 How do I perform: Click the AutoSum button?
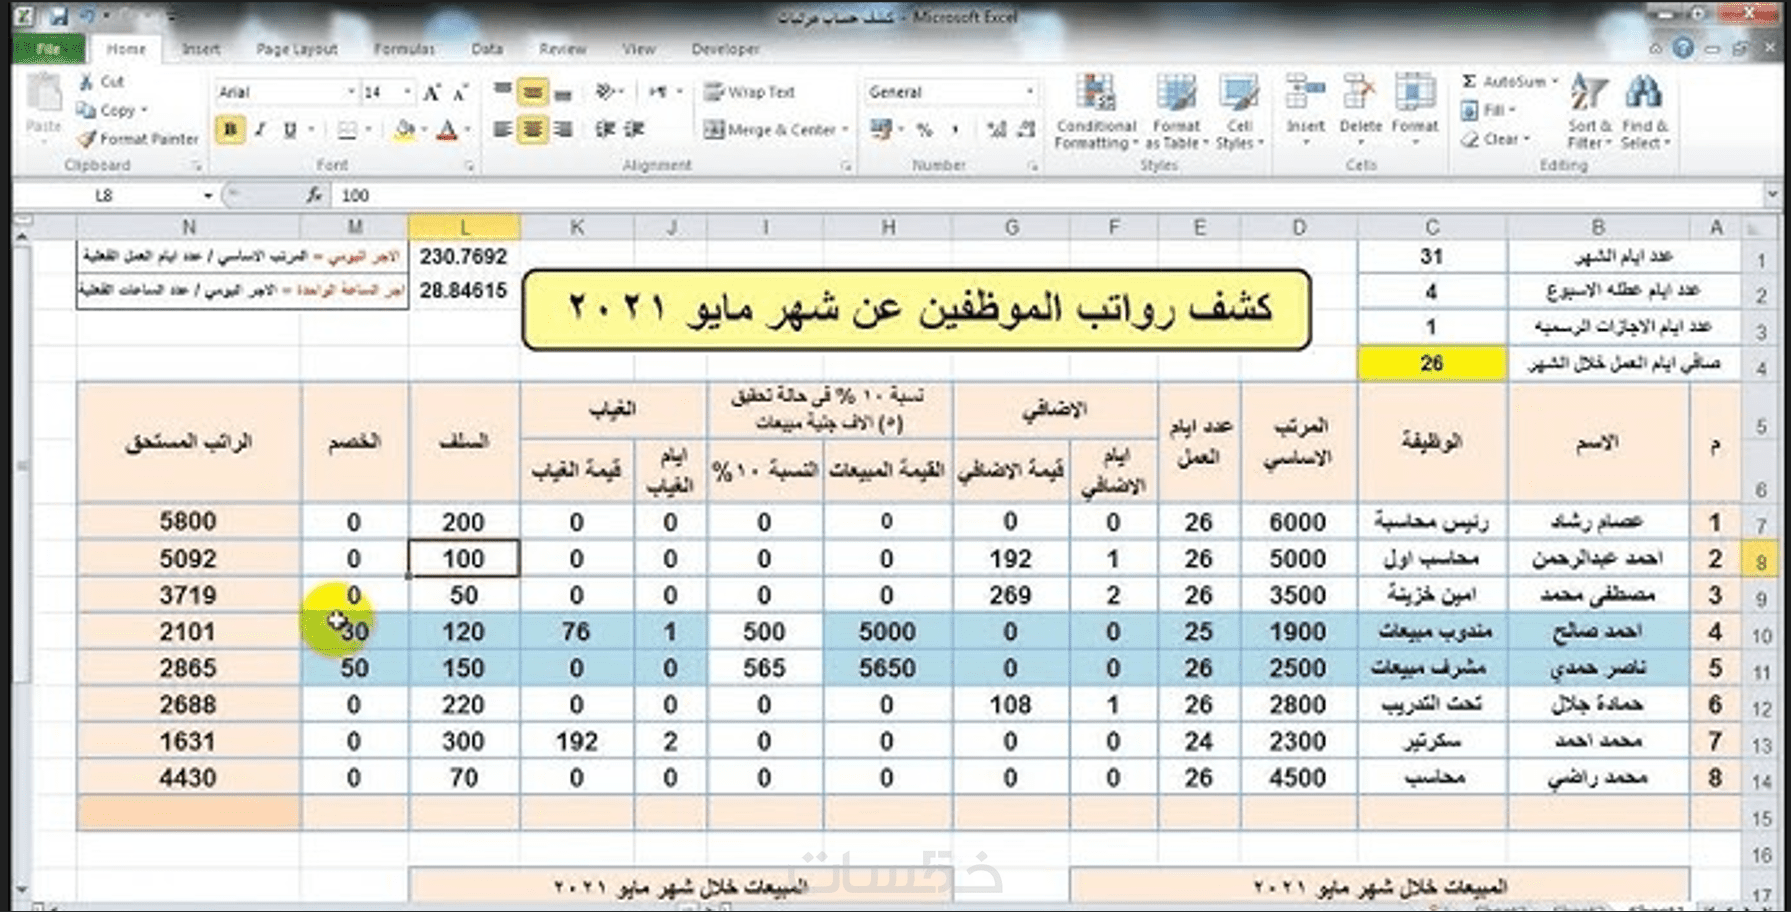[x=1504, y=82]
